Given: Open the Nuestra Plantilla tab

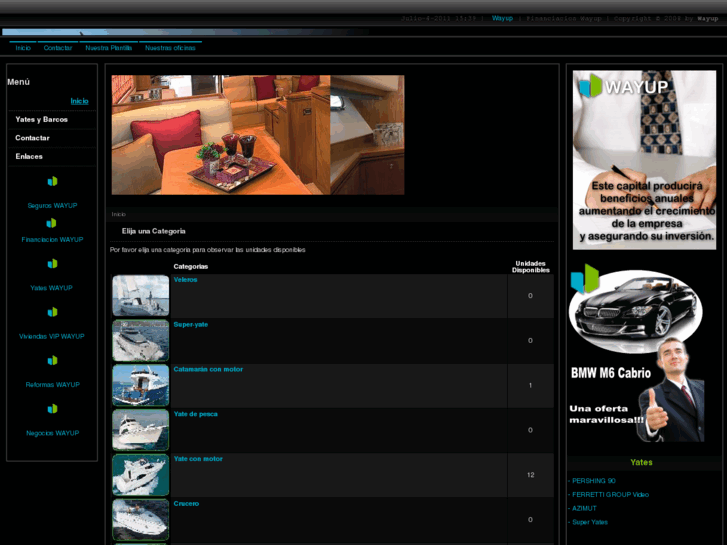Looking at the screenshot, I should [x=108, y=48].
